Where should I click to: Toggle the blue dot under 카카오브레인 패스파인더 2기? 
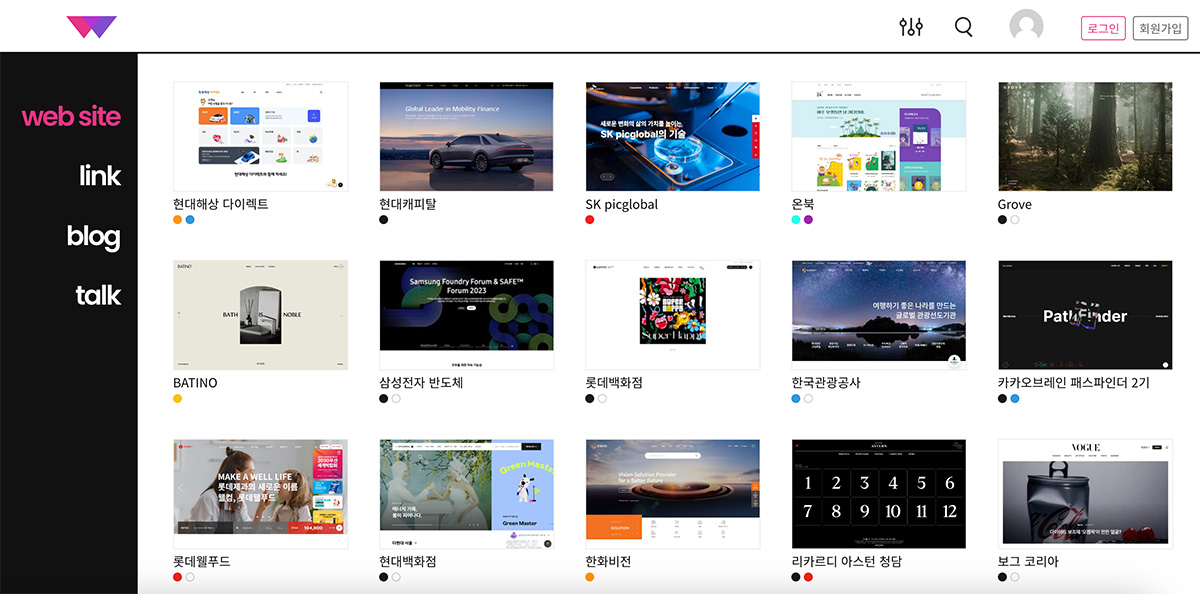[x=1013, y=397]
